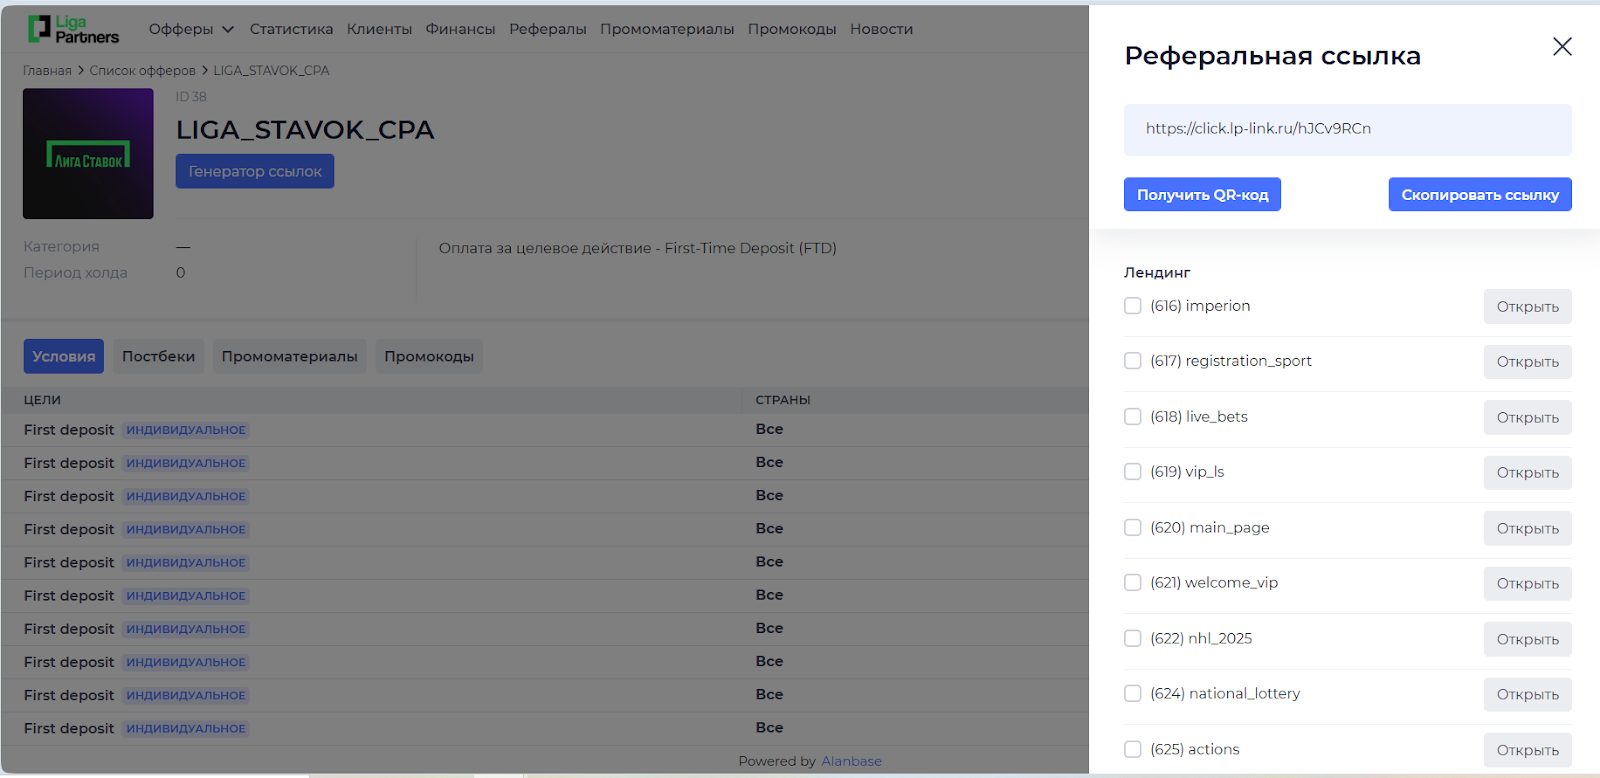Image resolution: width=1600 pixels, height=778 pixels.
Task: Expand the Офферы dropdown menu
Action: pos(191,29)
